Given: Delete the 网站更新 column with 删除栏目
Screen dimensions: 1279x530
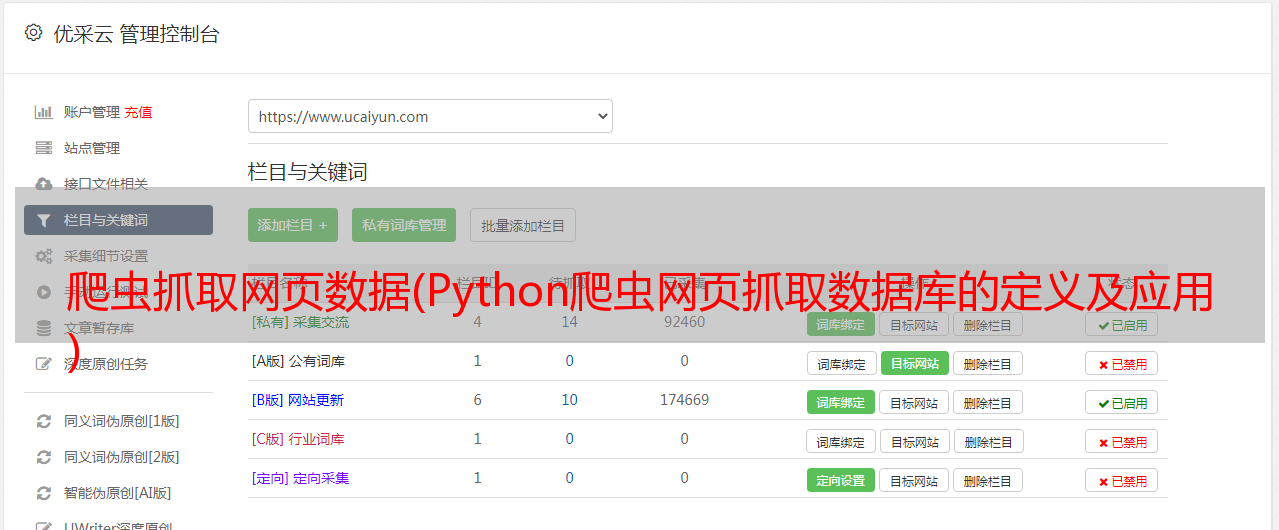Looking at the screenshot, I should pos(988,402).
